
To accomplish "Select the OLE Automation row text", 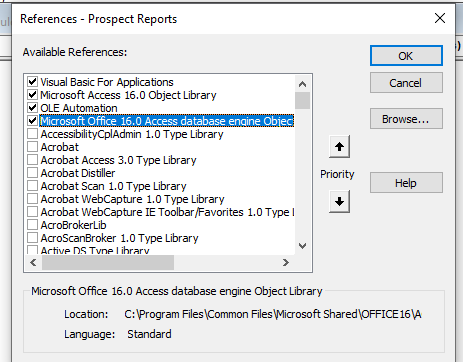I will [x=79, y=108].
